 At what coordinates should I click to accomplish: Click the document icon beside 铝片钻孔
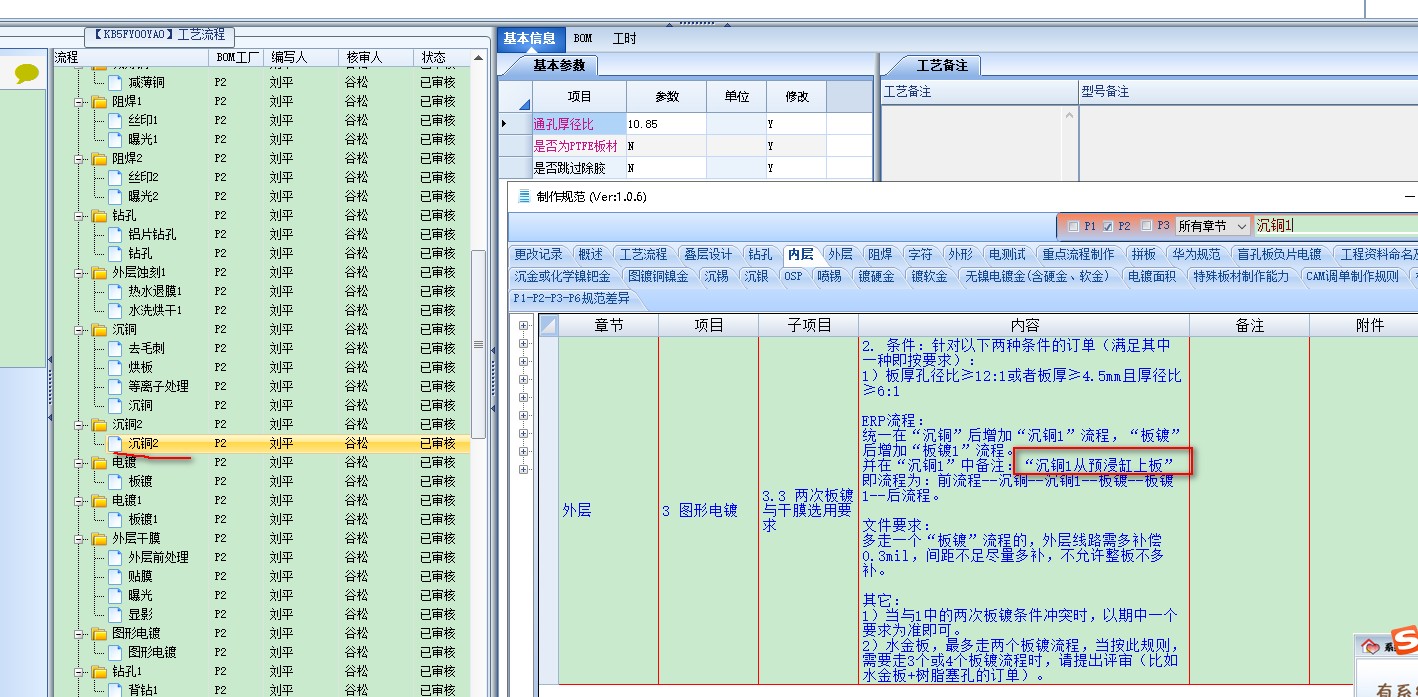[x=115, y=234]
